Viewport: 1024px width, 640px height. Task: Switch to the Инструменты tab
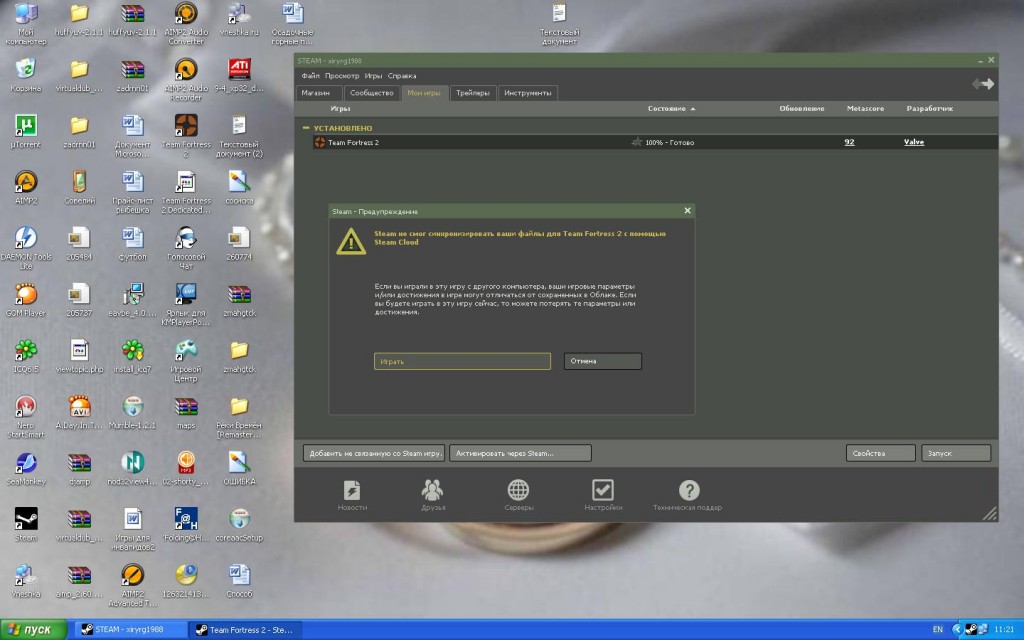pyautogui.click(x=528, y=93)
